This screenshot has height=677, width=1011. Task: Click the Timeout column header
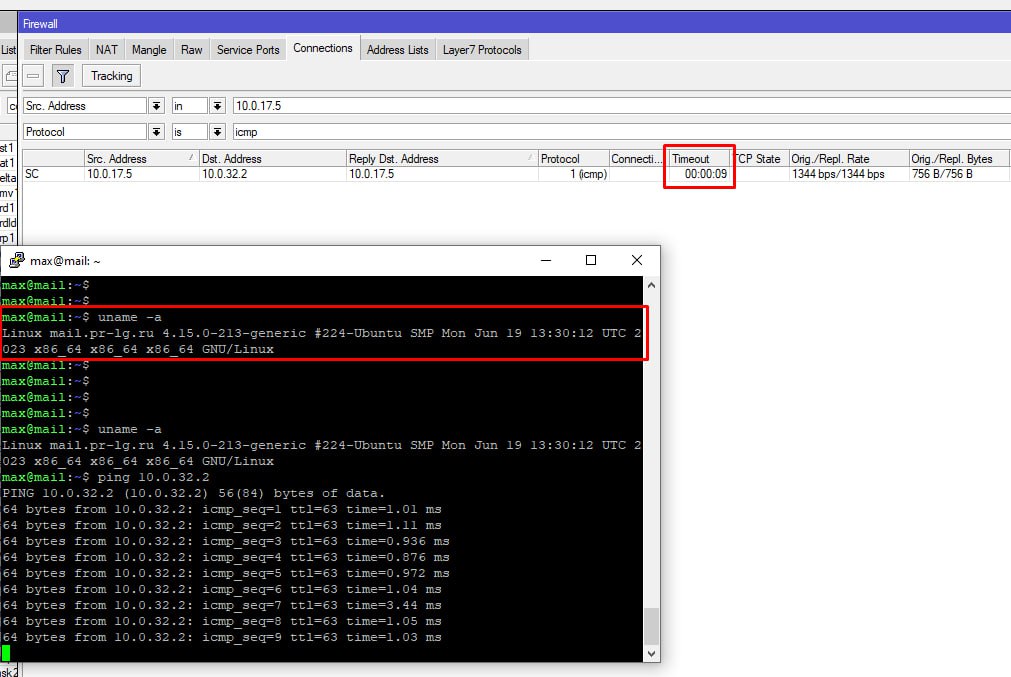tap(700, 159)
